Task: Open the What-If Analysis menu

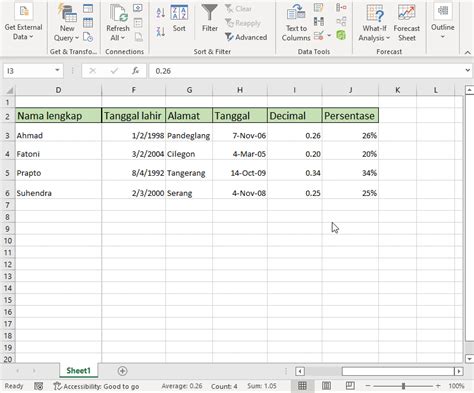Action: point(374,23)
